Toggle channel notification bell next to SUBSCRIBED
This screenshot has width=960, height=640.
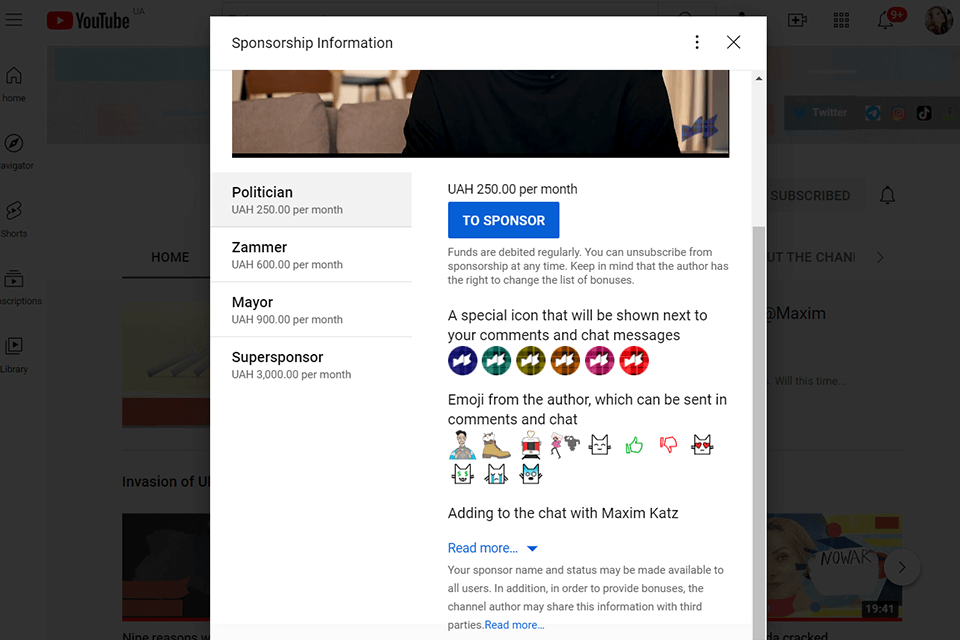coord(887,196)
